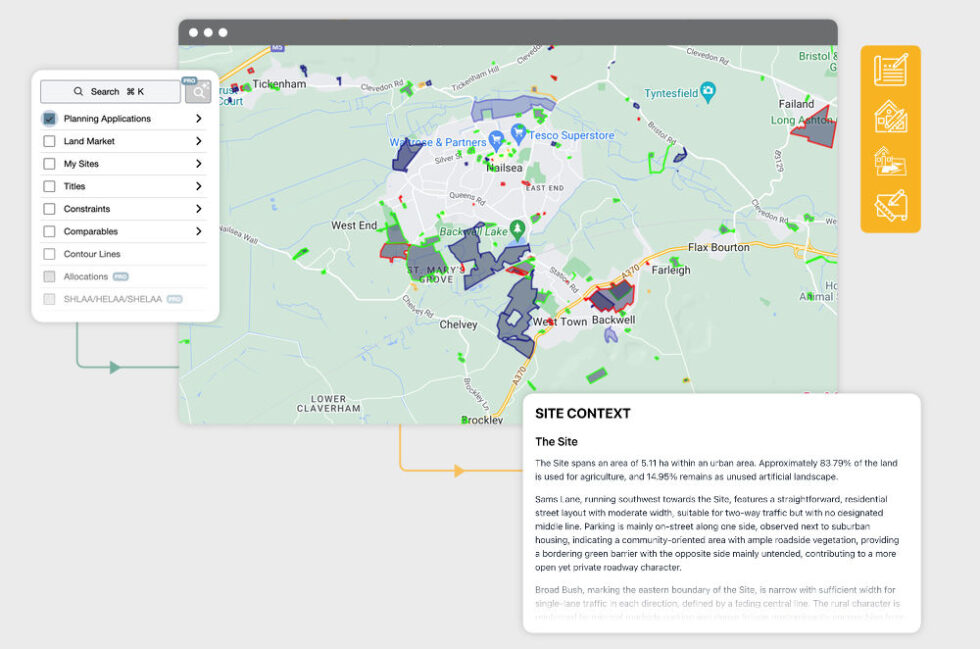Select the property appraisal icon
The height and width of the screenshot is (649, 980).
pos(891,115)
